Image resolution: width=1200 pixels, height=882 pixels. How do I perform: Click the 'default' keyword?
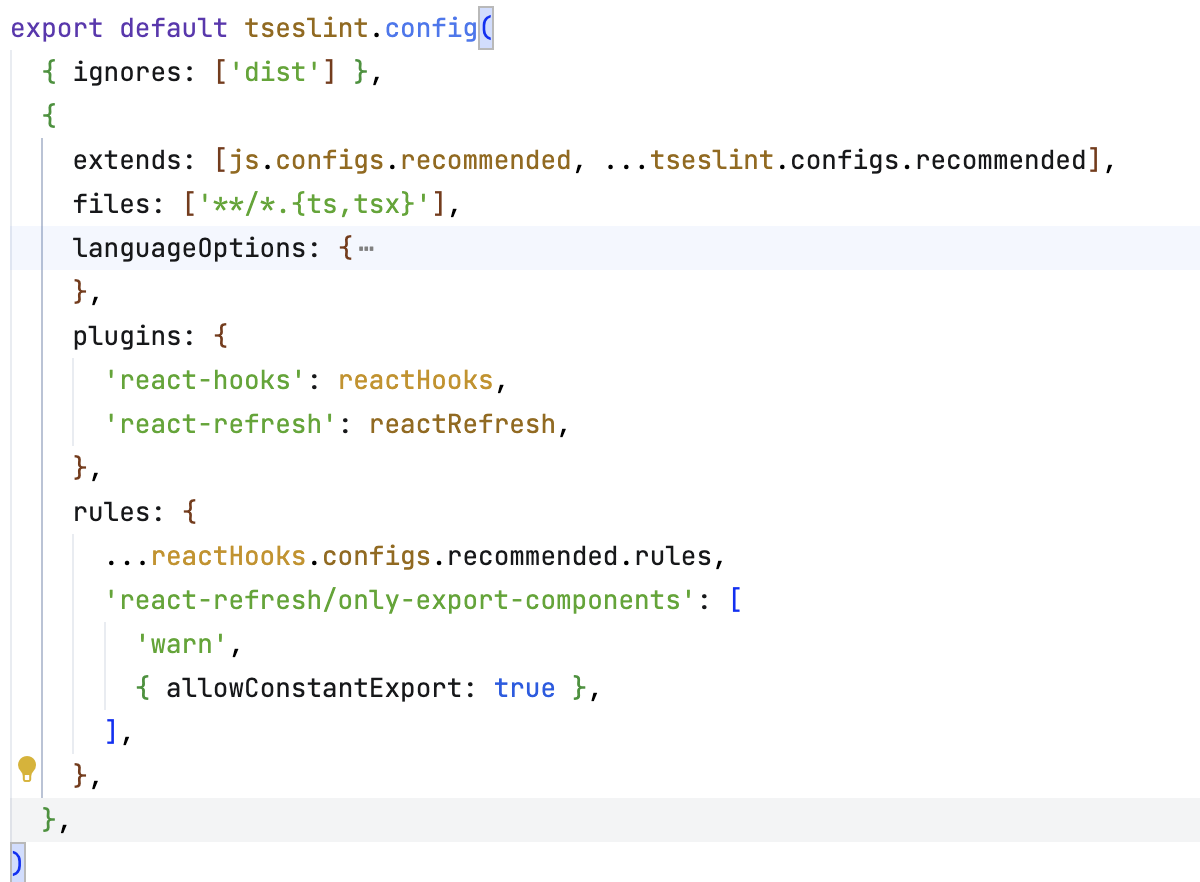click(x=175, y=28)
